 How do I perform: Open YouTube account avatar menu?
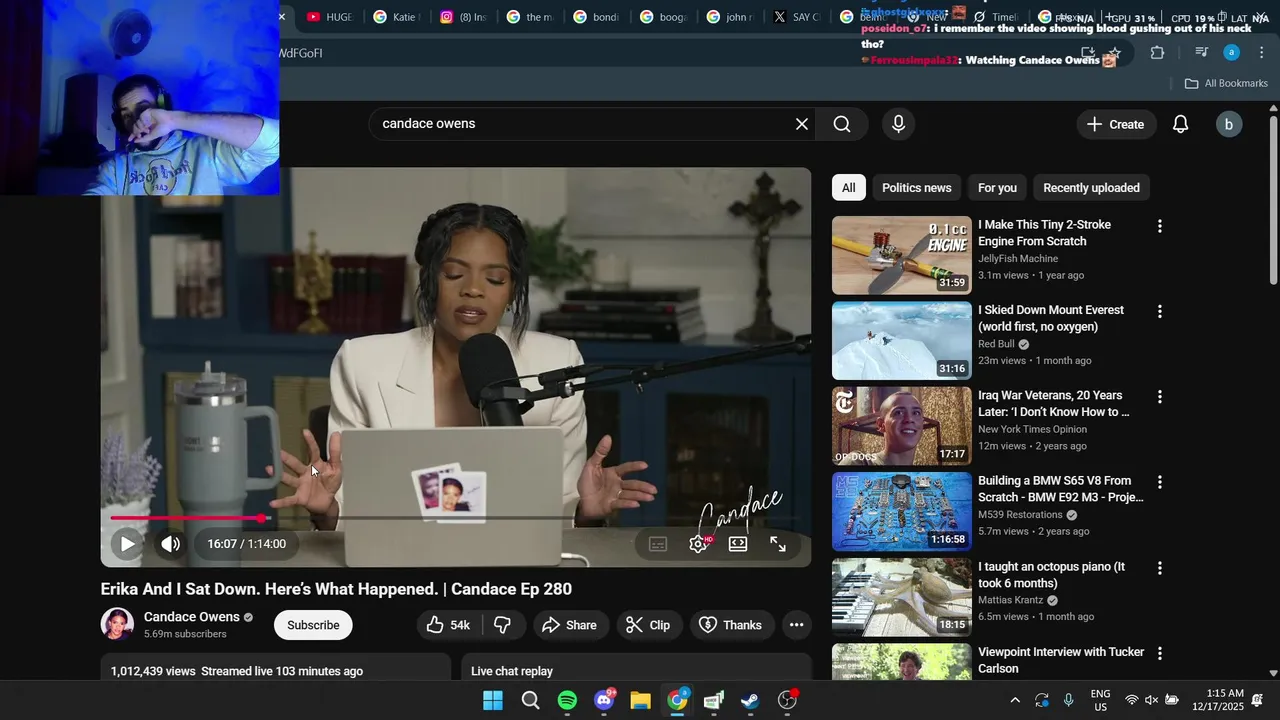[x=1229, y=124]
